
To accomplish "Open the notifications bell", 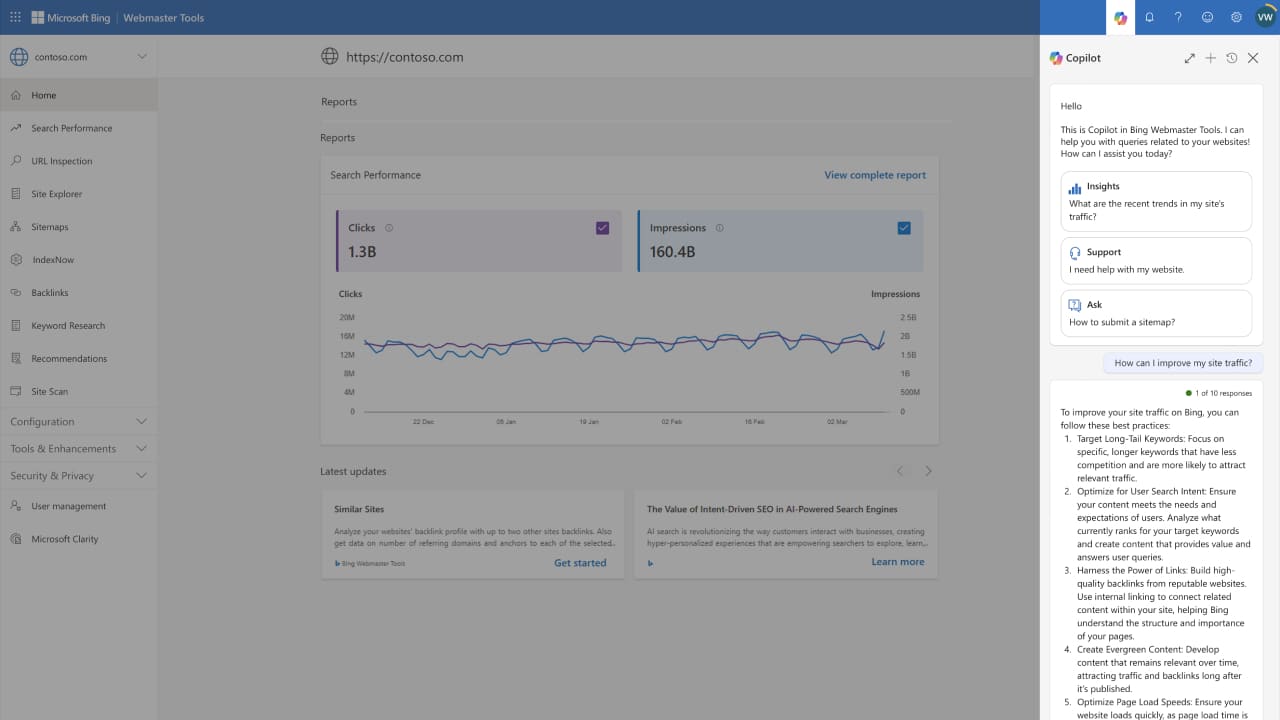I will pyautogui.click(x=1150, y=17).
